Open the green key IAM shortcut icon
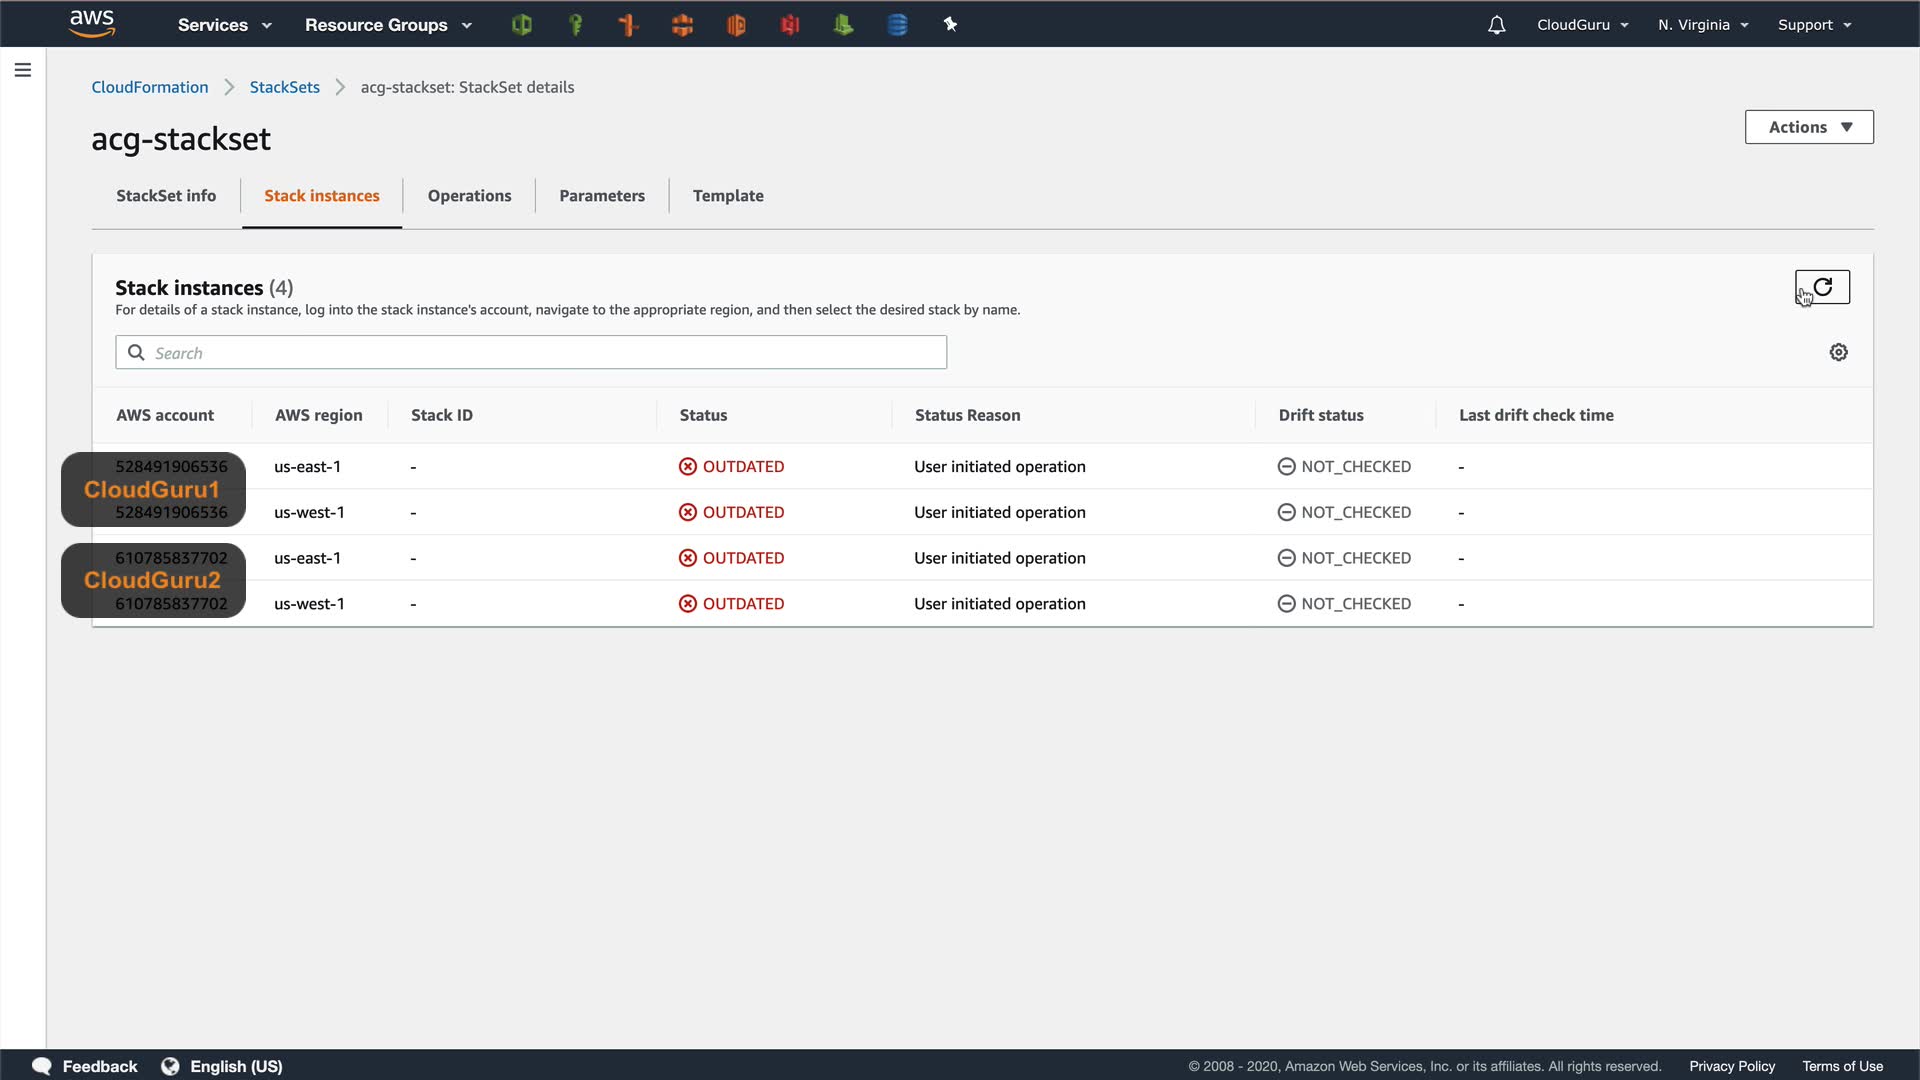This screenshot has height=1080, width=1920. (x=575, y=25)
